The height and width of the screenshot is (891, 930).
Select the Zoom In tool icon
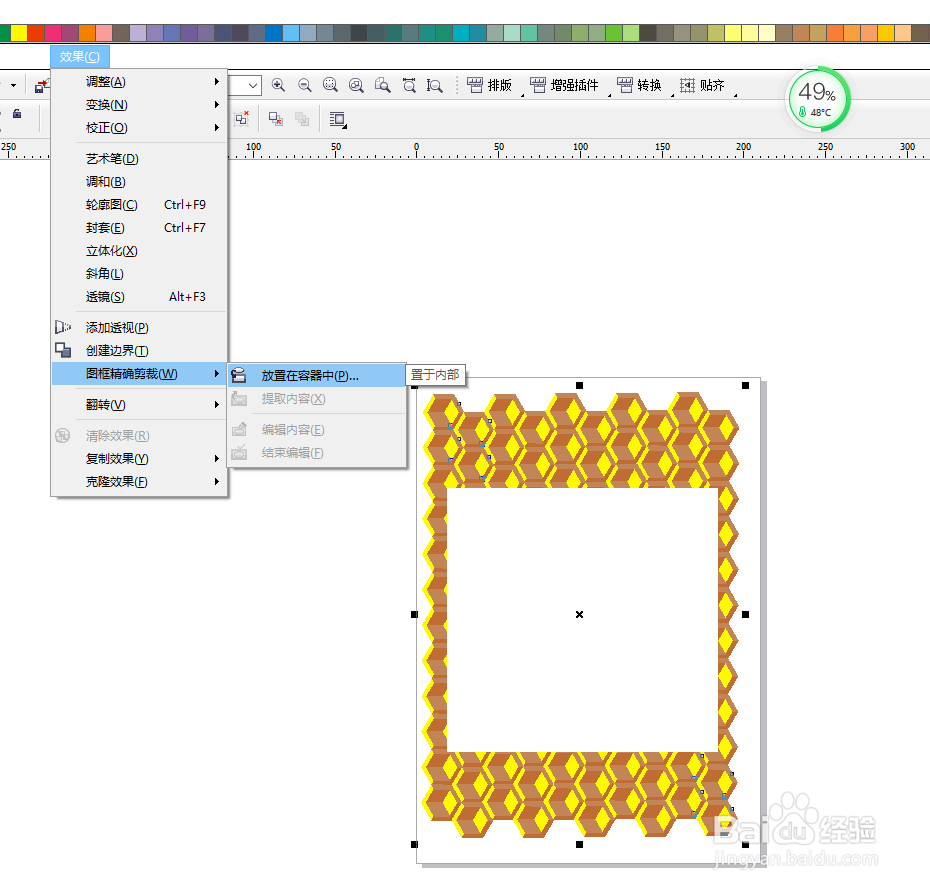tap(278, 85)
